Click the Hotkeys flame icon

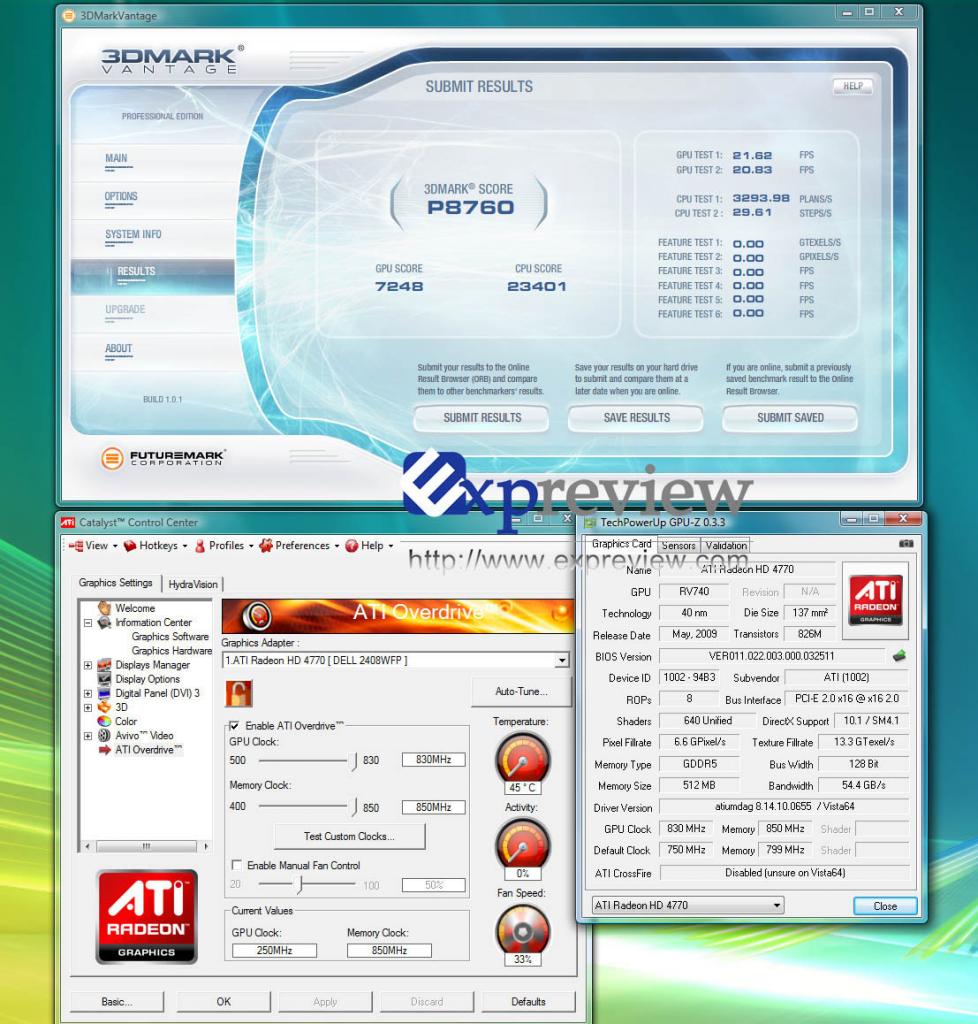coord(130,546)
